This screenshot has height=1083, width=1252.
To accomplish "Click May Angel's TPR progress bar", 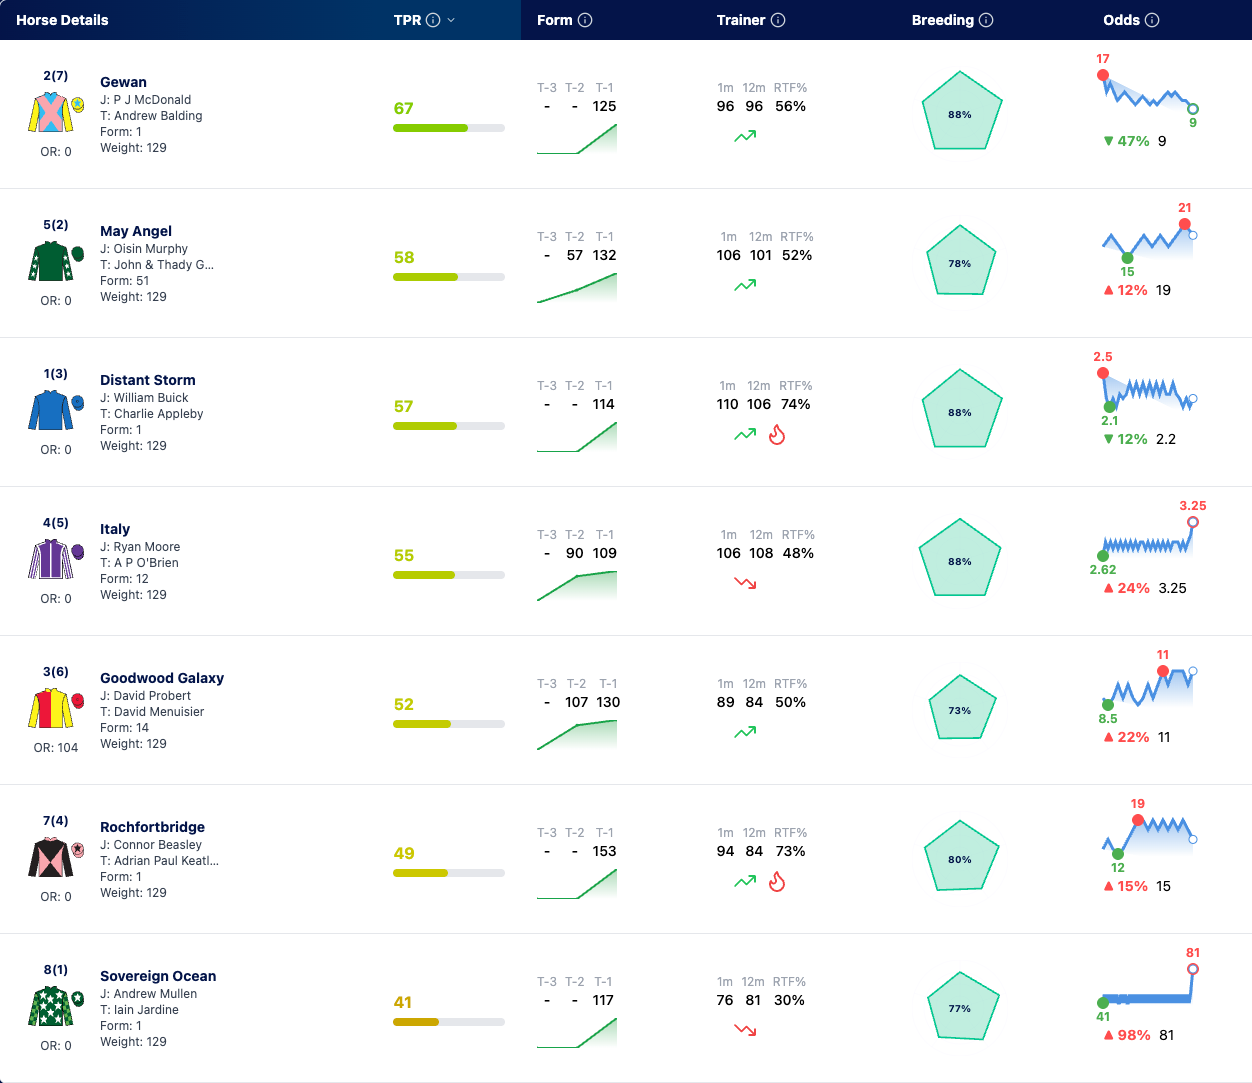I will (x=449, y=277).
